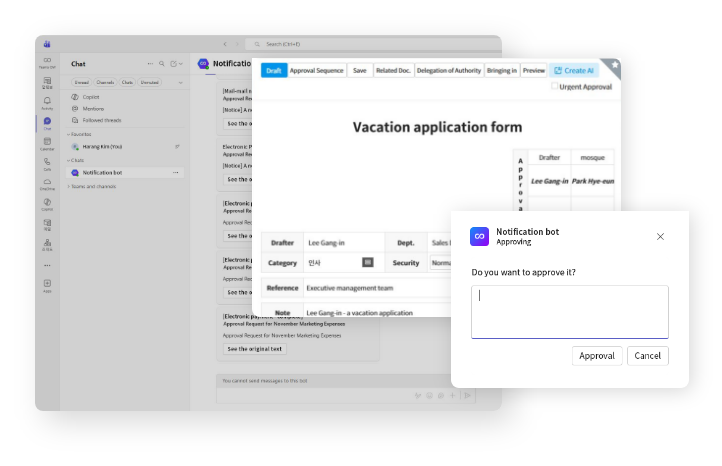The image size is (722, 466).
Task: Open the Security dropdown in form
Action: coord(441,262)
